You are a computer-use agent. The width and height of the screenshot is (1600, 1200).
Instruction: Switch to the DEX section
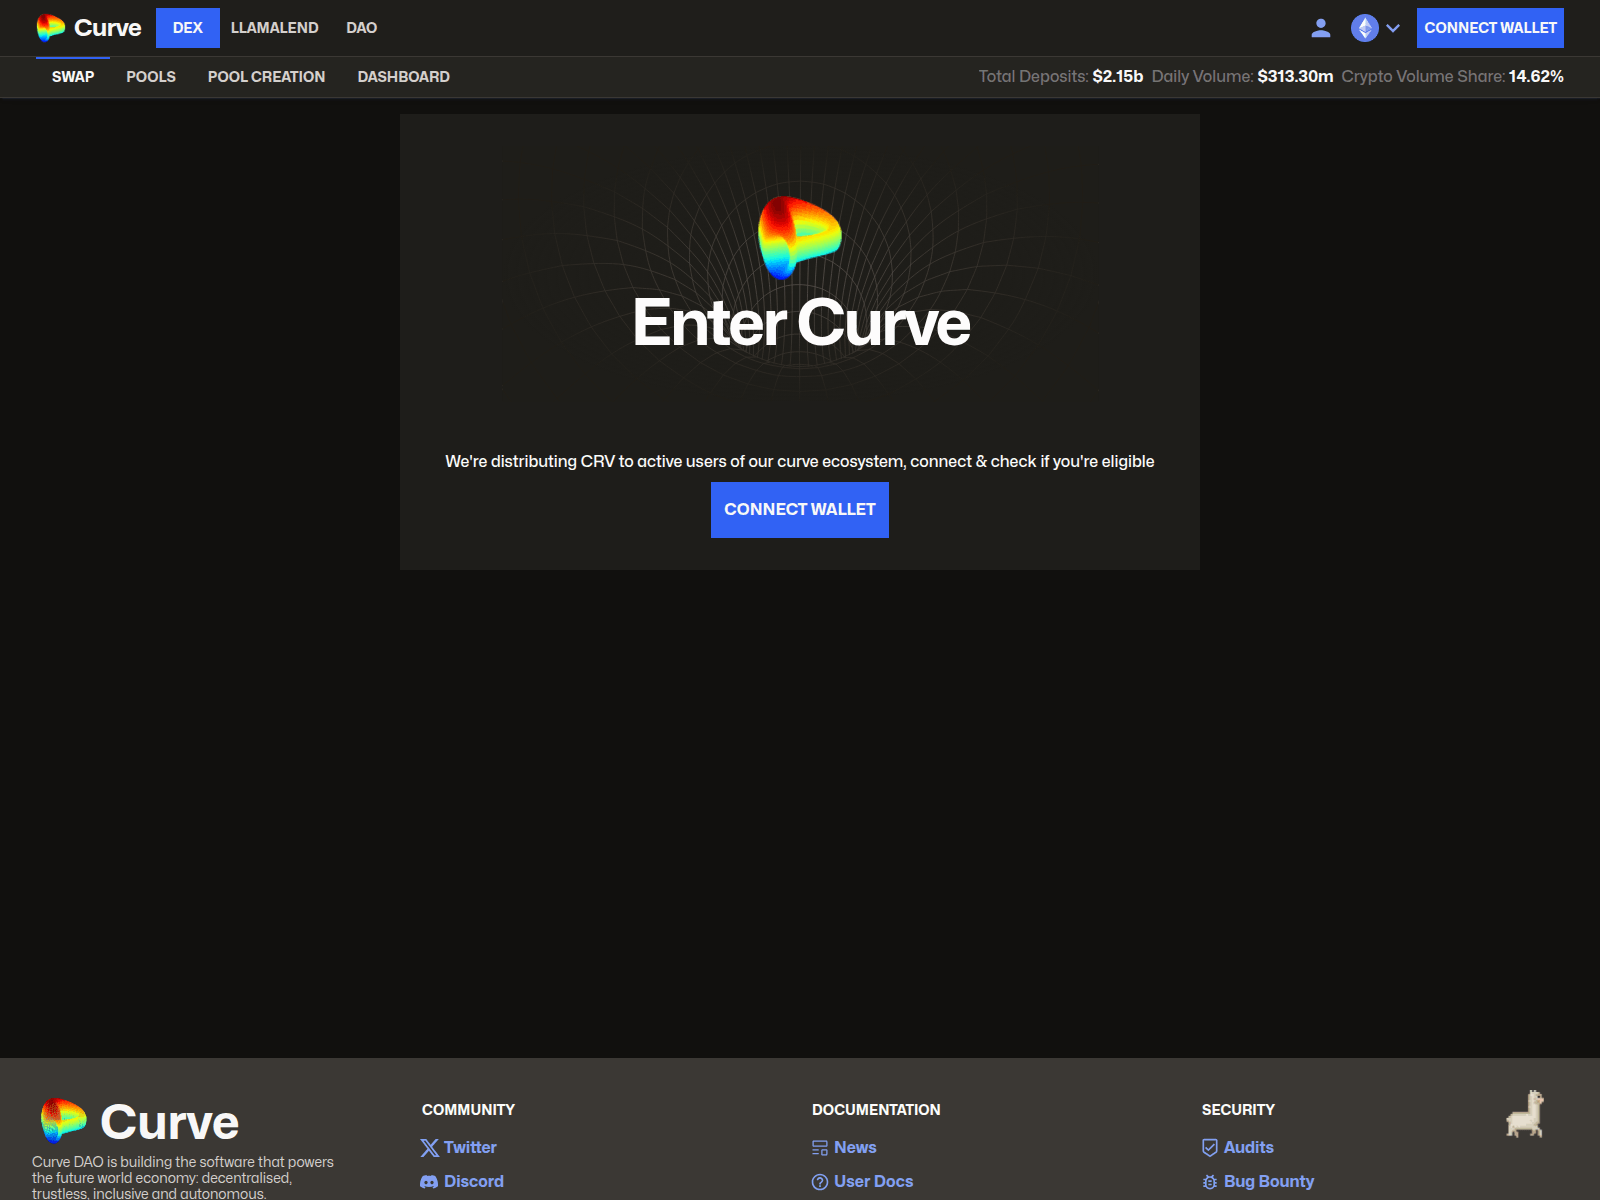[x=187, y=27]
